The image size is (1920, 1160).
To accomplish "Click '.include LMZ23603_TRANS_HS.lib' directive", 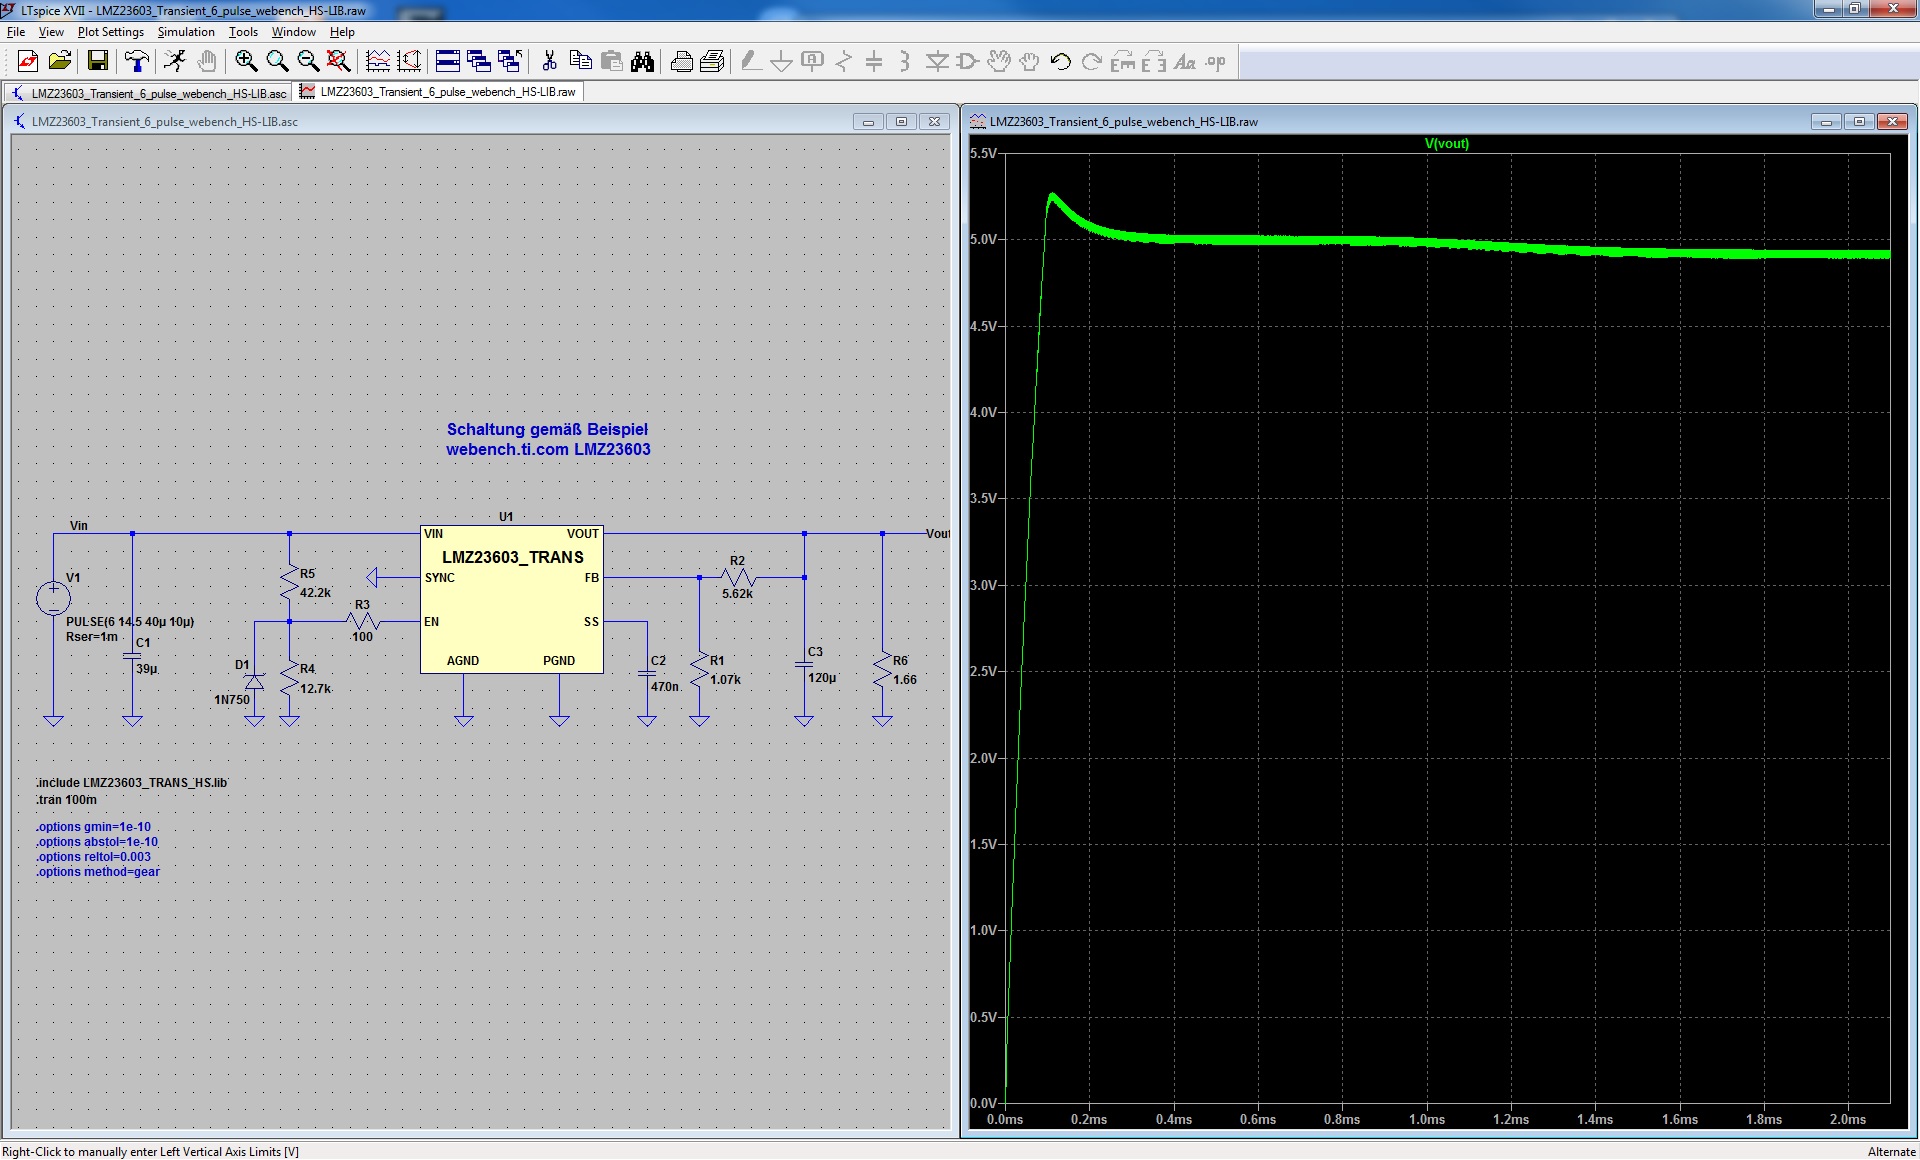I will coord(132,783).
